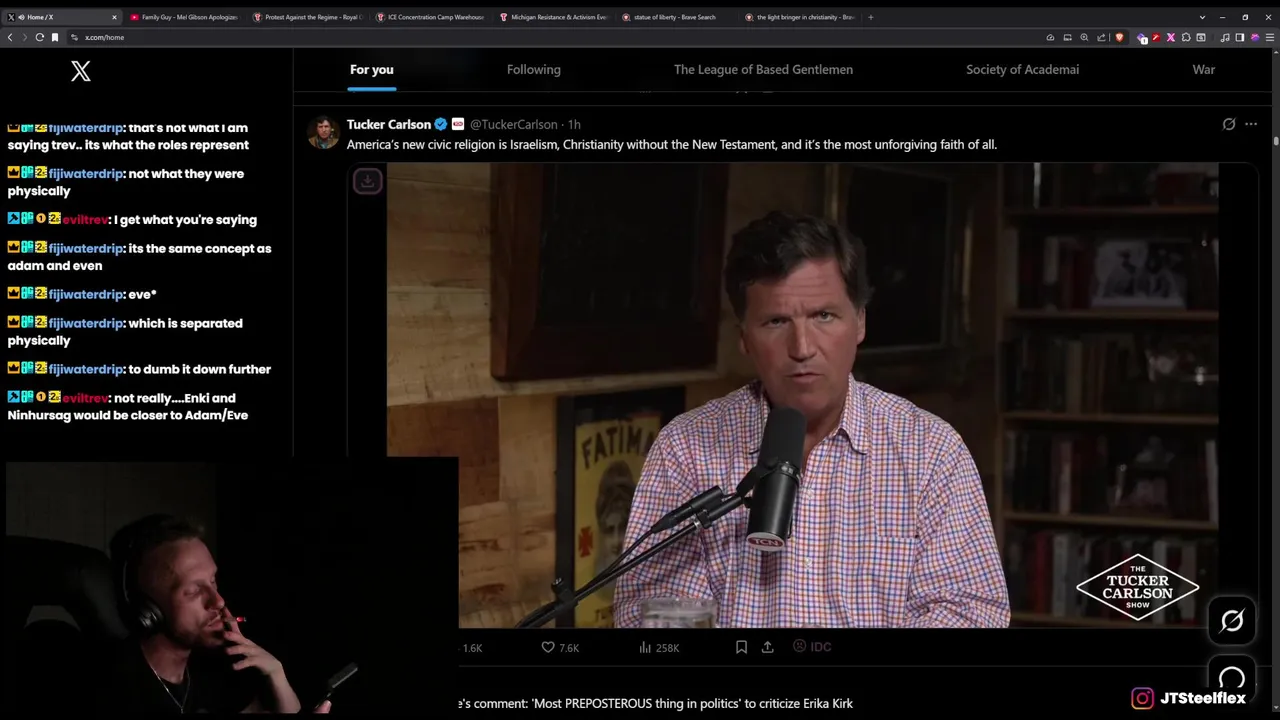Click the video download icon overlay
This screenshot has height=720, width=1280.
coord(367,181)
